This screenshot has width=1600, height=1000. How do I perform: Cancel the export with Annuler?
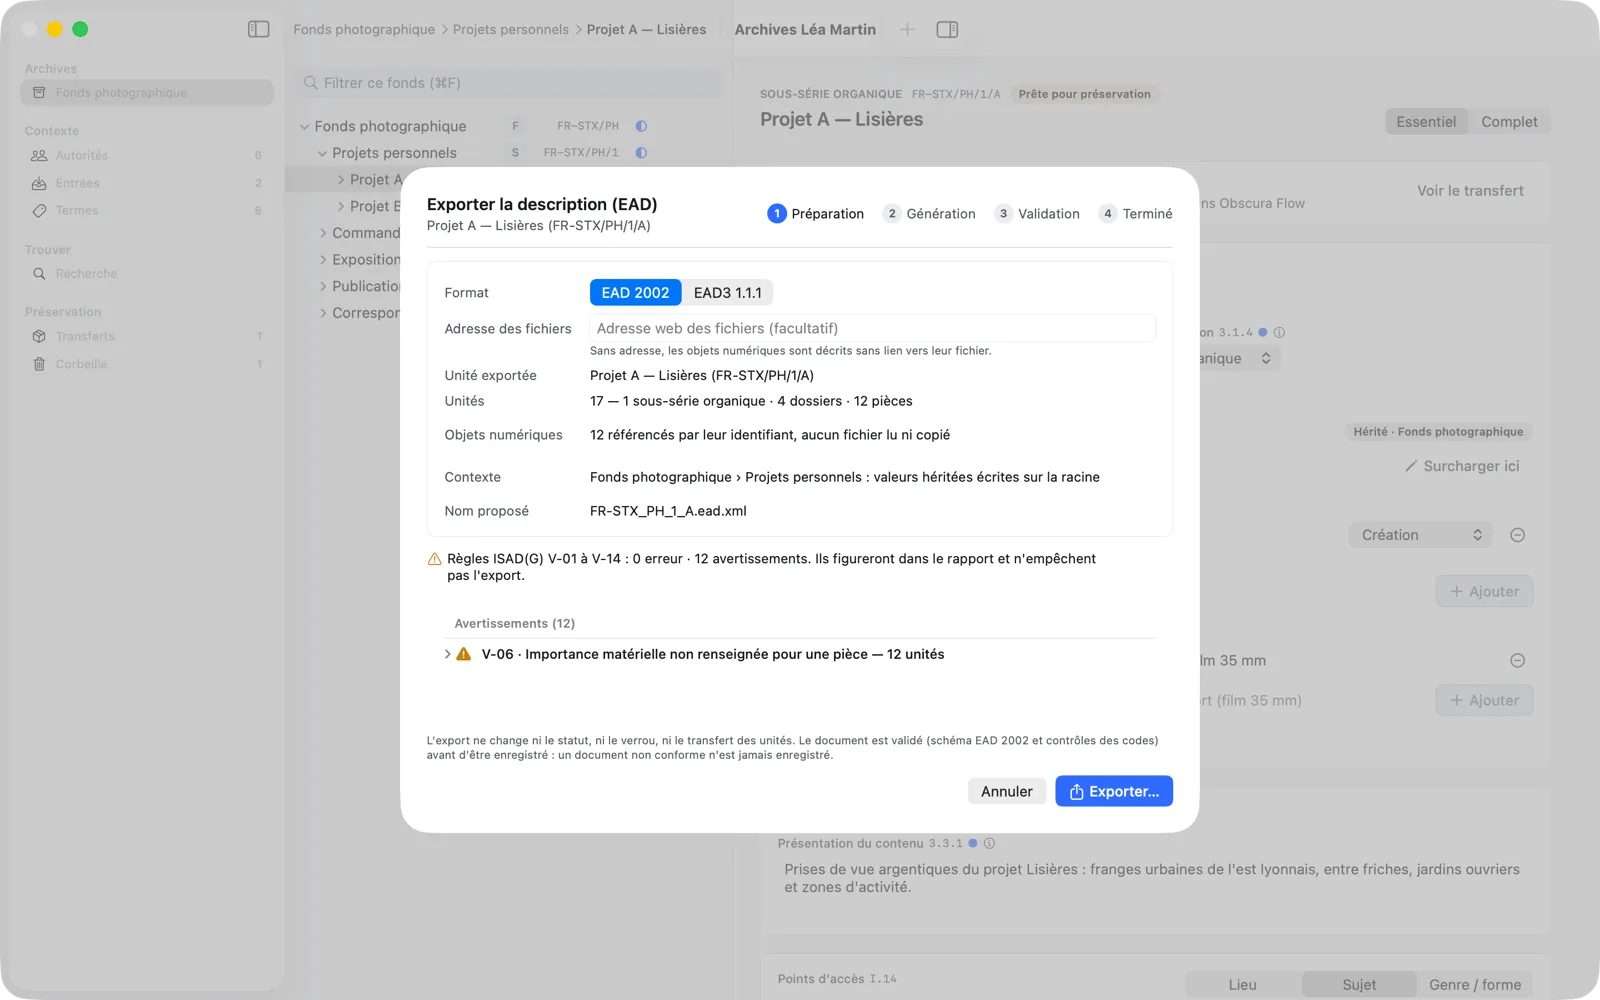pyautogui.click(x=1006, y=791)
